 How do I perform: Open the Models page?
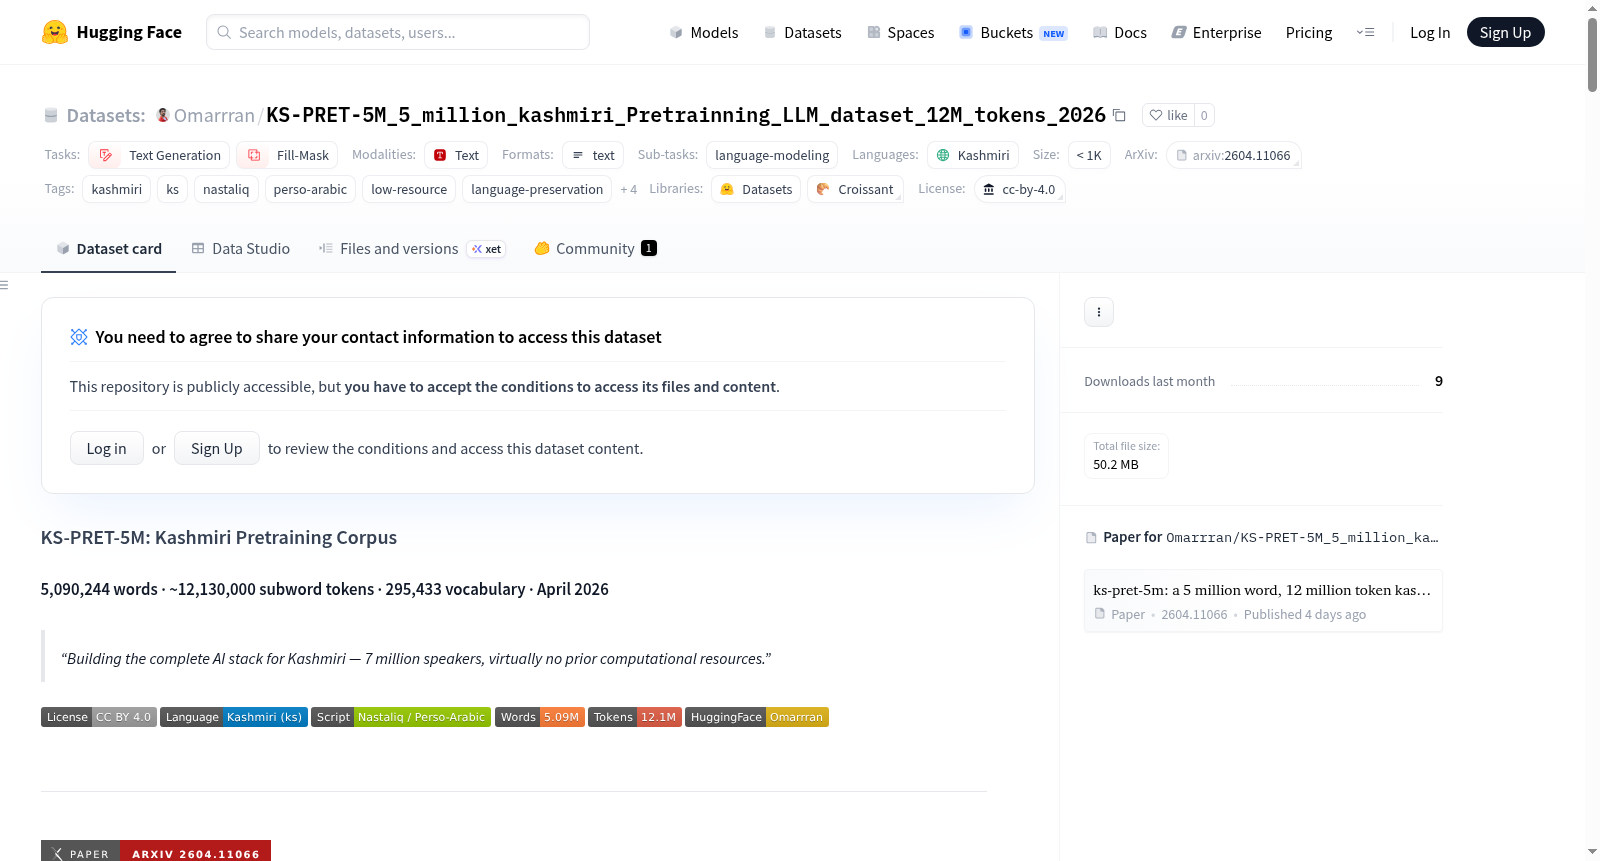click(x=704, y=32)
